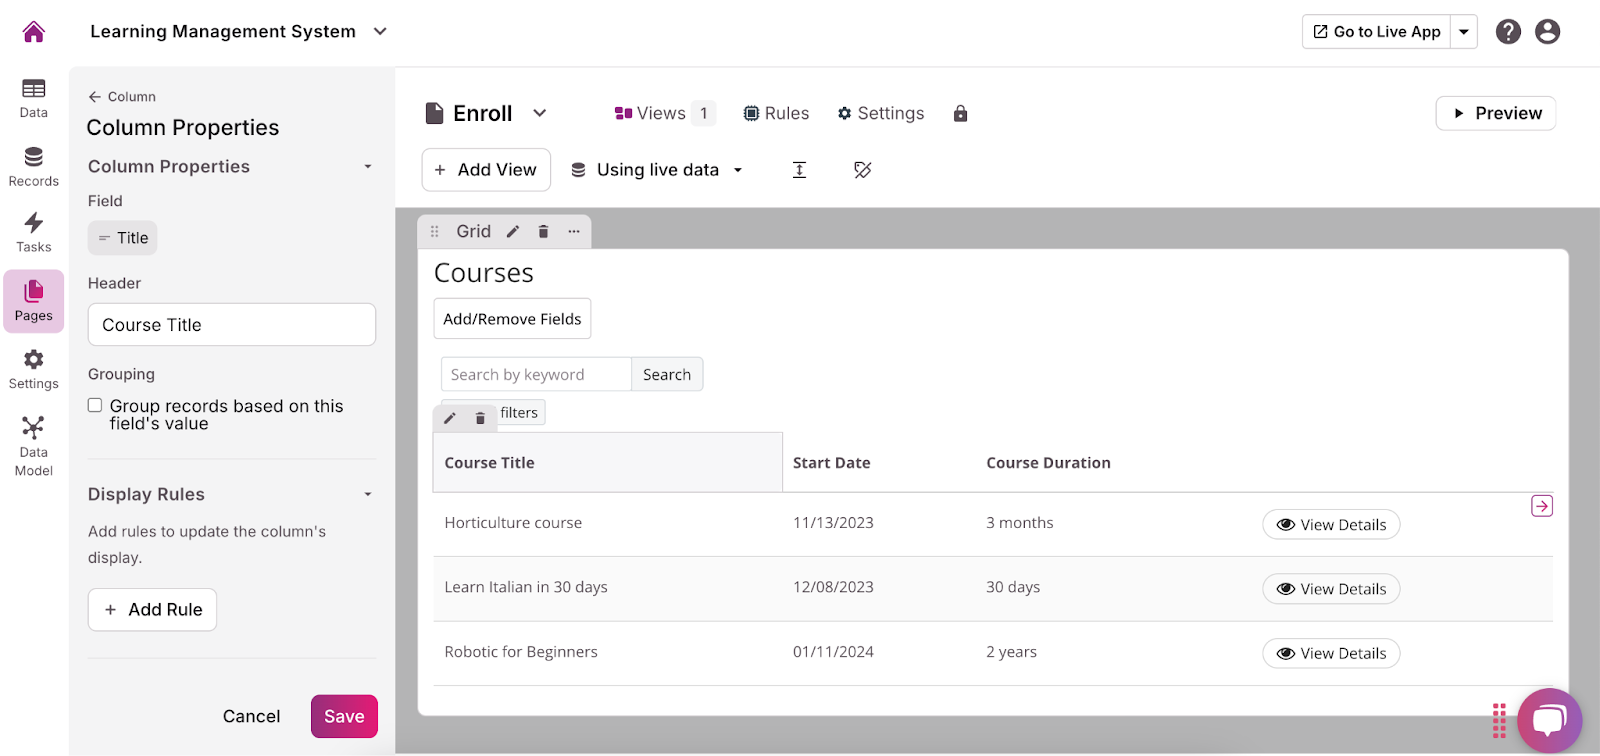The image size is (1600, 756).
Task: Open the chat support bubble
Action: click(1548, 720)
